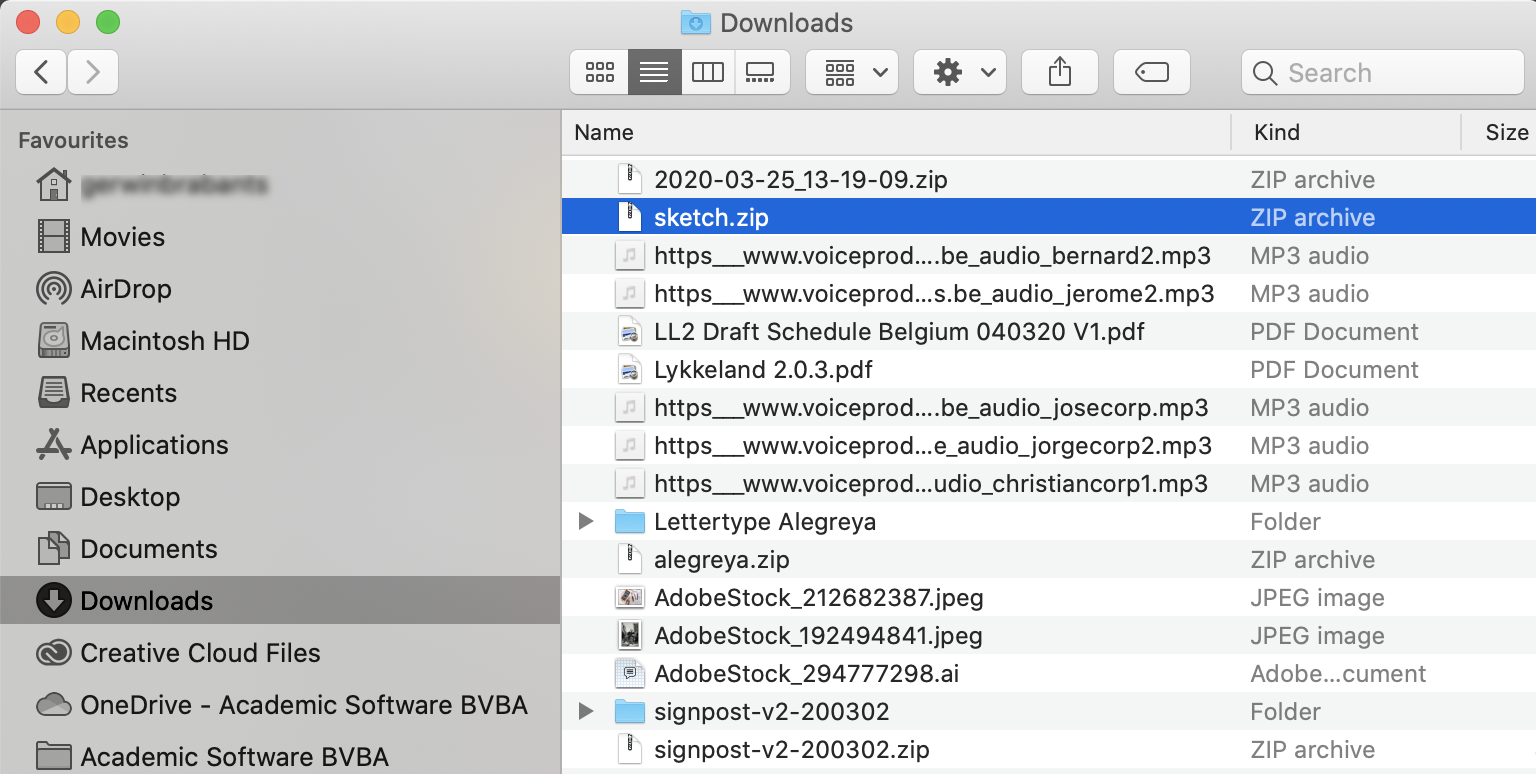Open Desktop in the sidebar

tap(280, 497)
